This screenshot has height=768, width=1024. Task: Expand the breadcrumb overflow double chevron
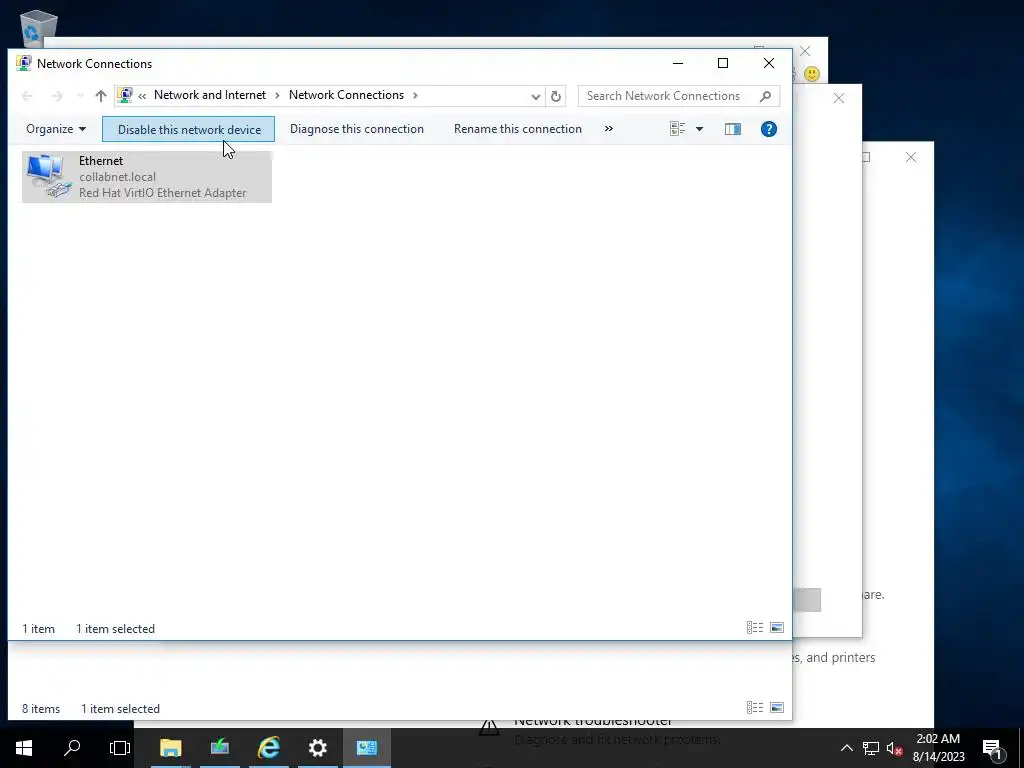click(142, 96)
